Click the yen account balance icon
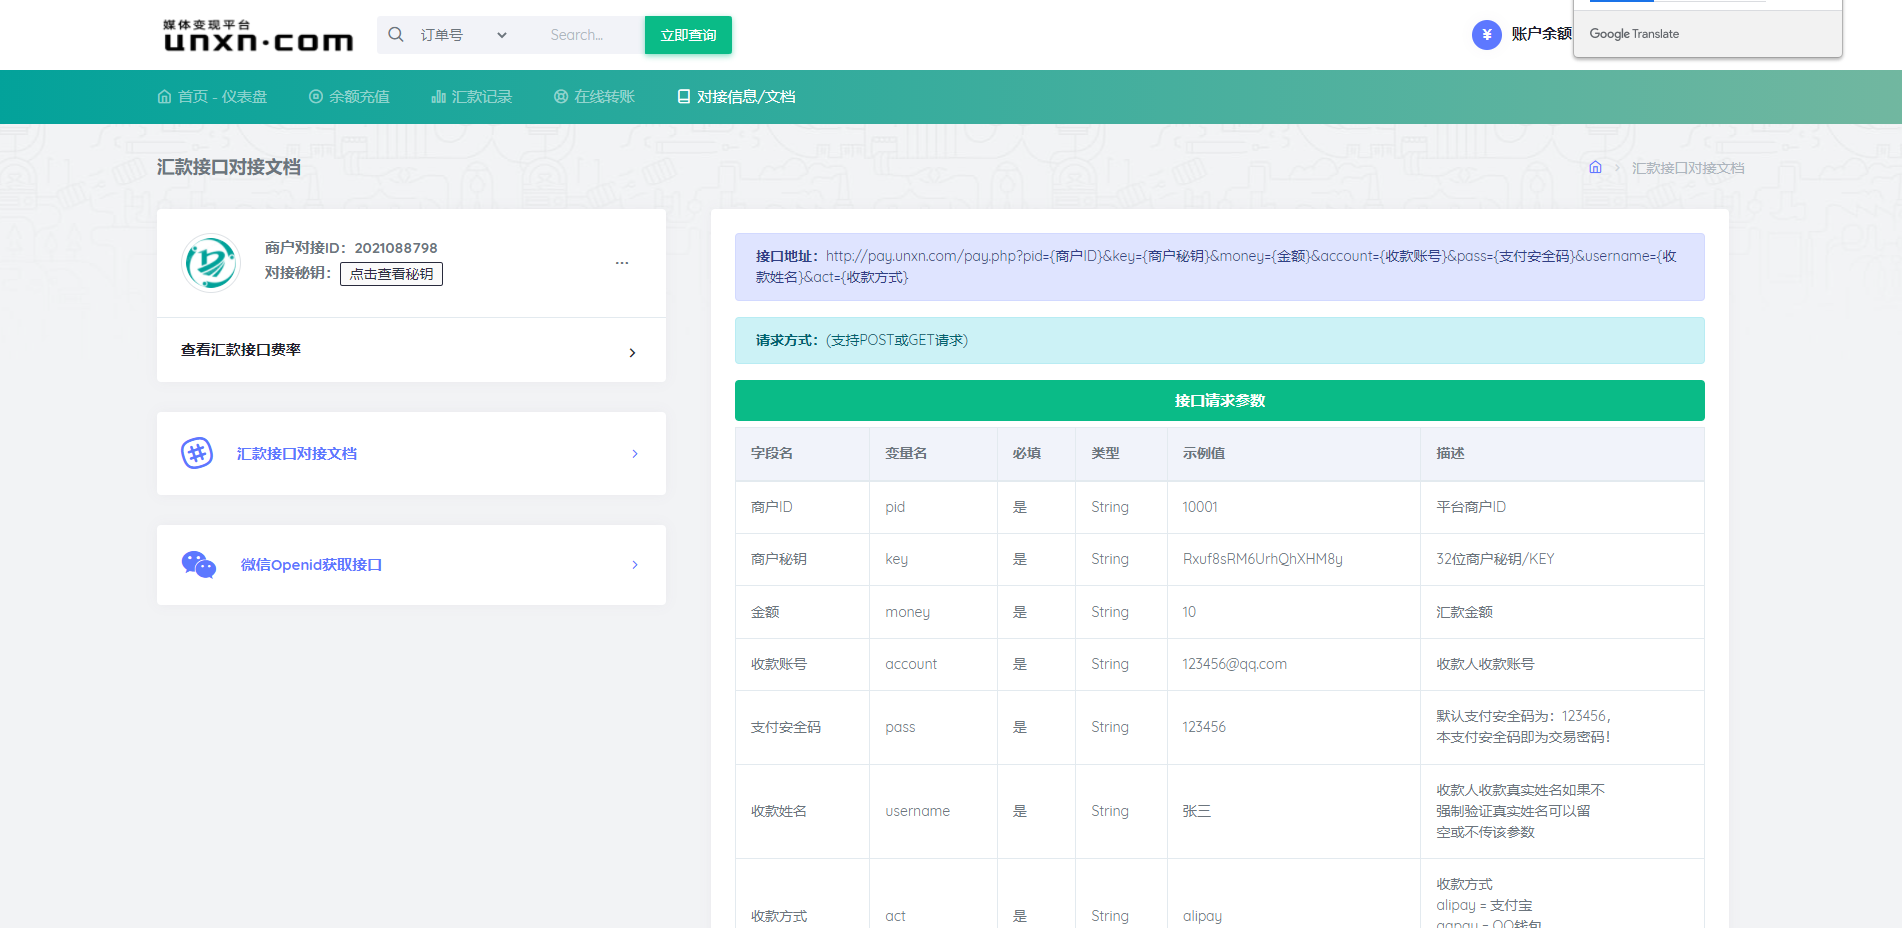The width and height of the screenshot is (1902, 928). [x=1486, y=35]
